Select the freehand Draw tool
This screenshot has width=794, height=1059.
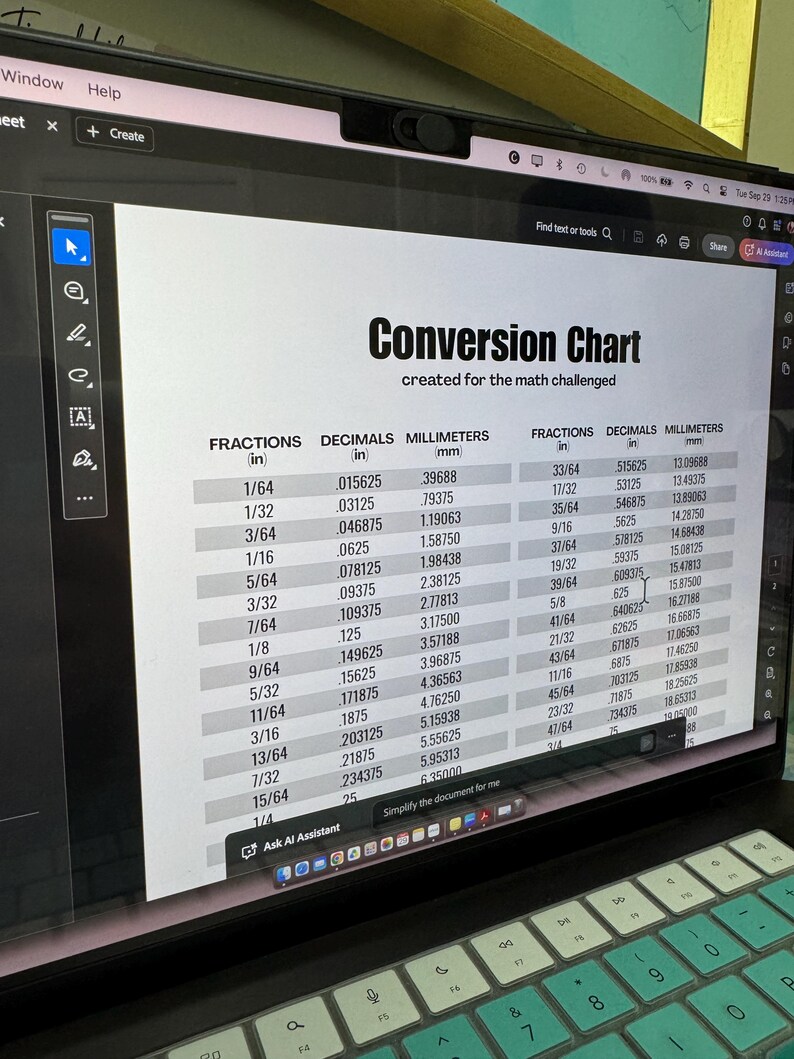point(78,375)
